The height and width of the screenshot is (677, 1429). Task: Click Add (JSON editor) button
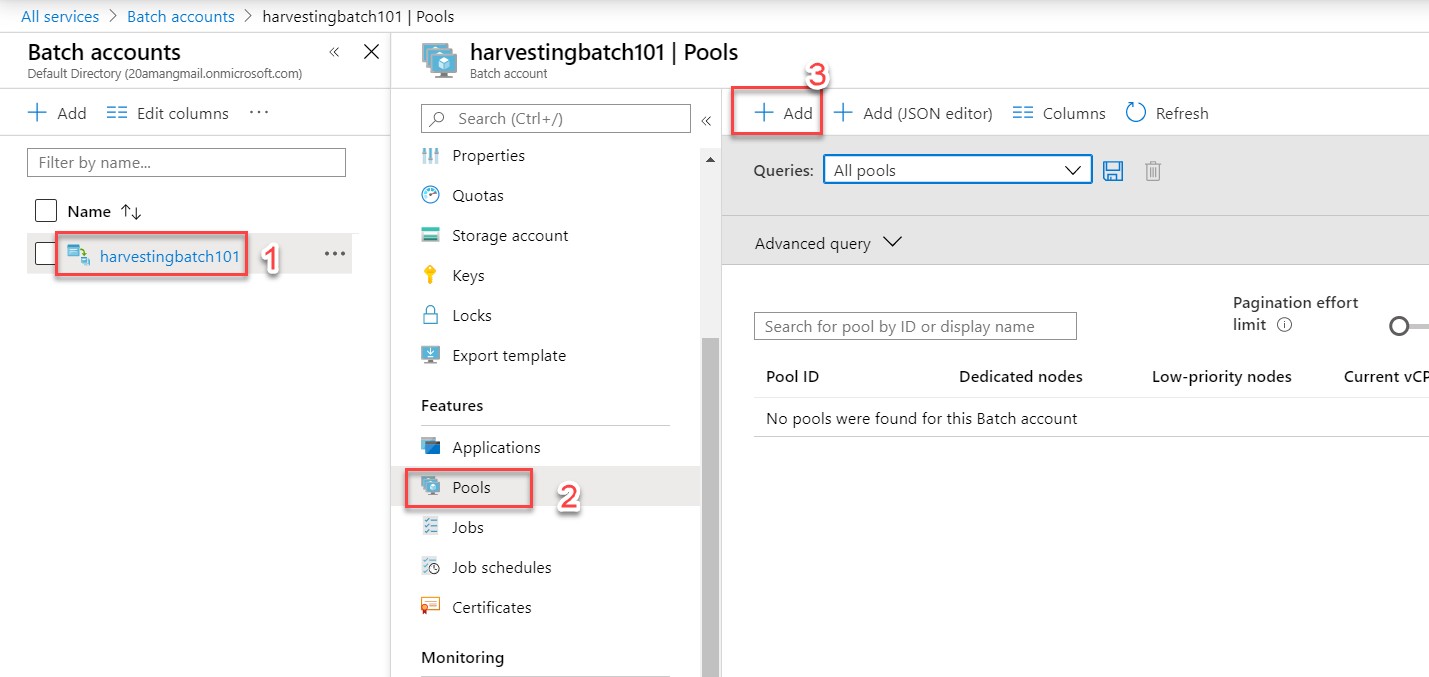click(x=913, y=113)
